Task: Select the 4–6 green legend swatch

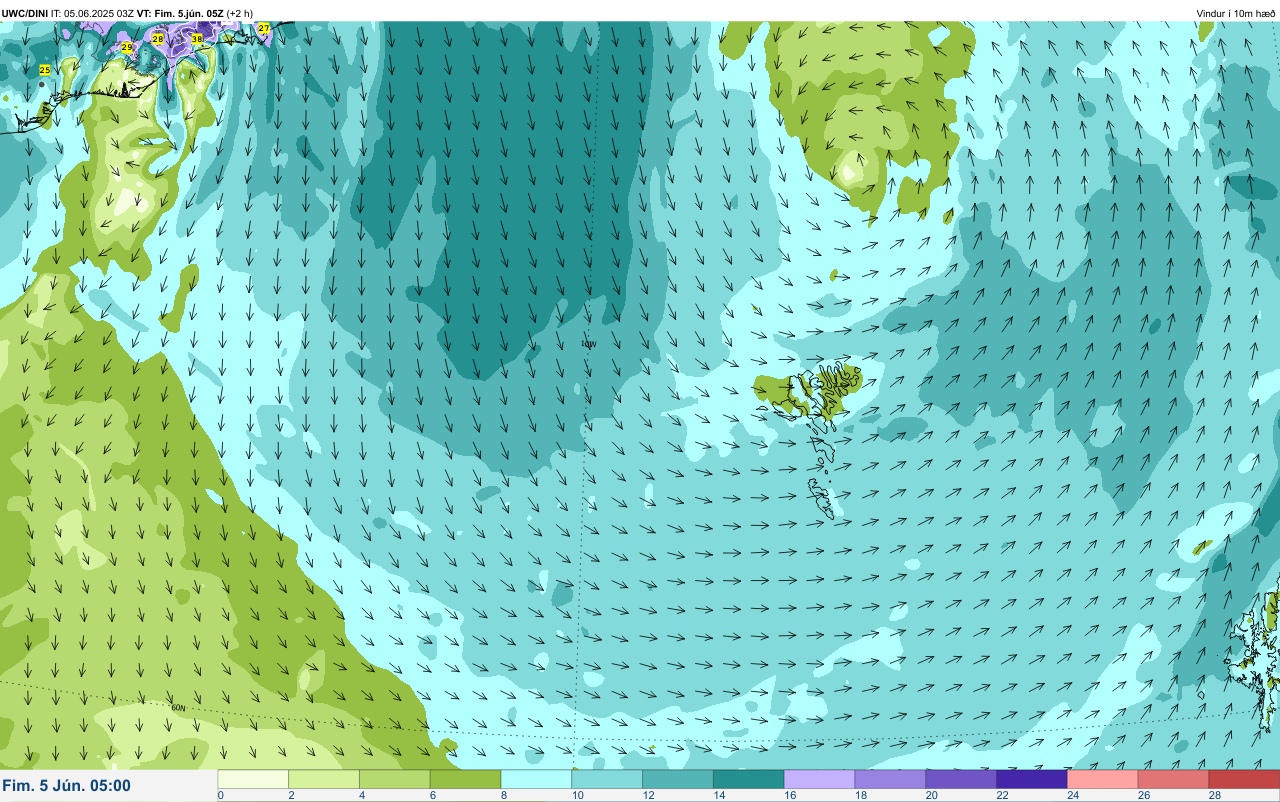Action: pos(395,779)
